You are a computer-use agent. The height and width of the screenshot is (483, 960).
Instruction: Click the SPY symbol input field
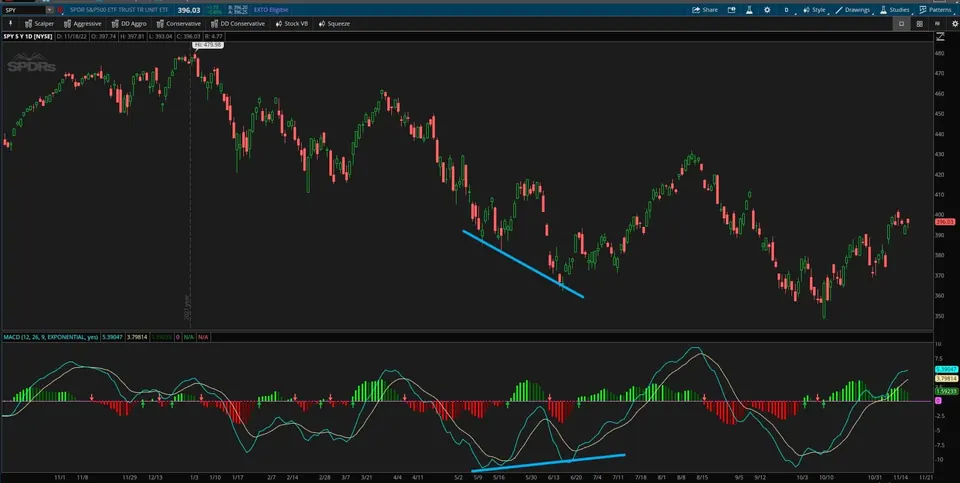click(24, 10)
